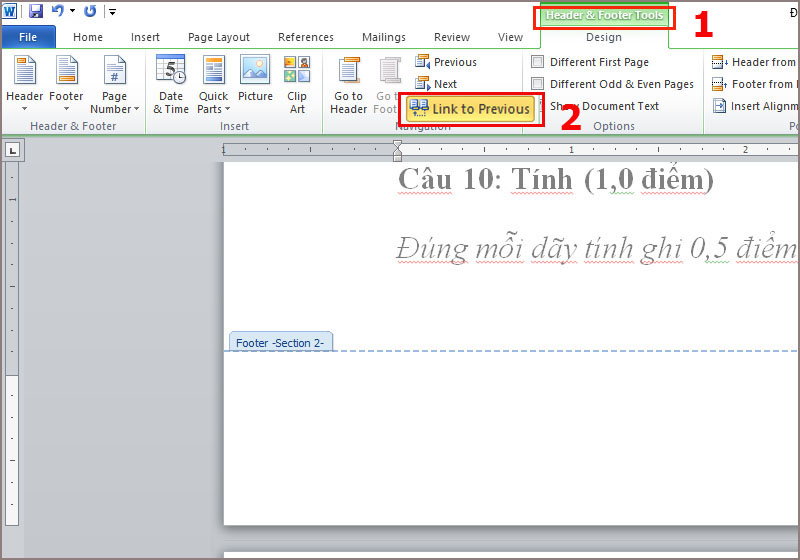Switch to the Home tab
This screenshot has width=800, height=560.
coord(88,37)
